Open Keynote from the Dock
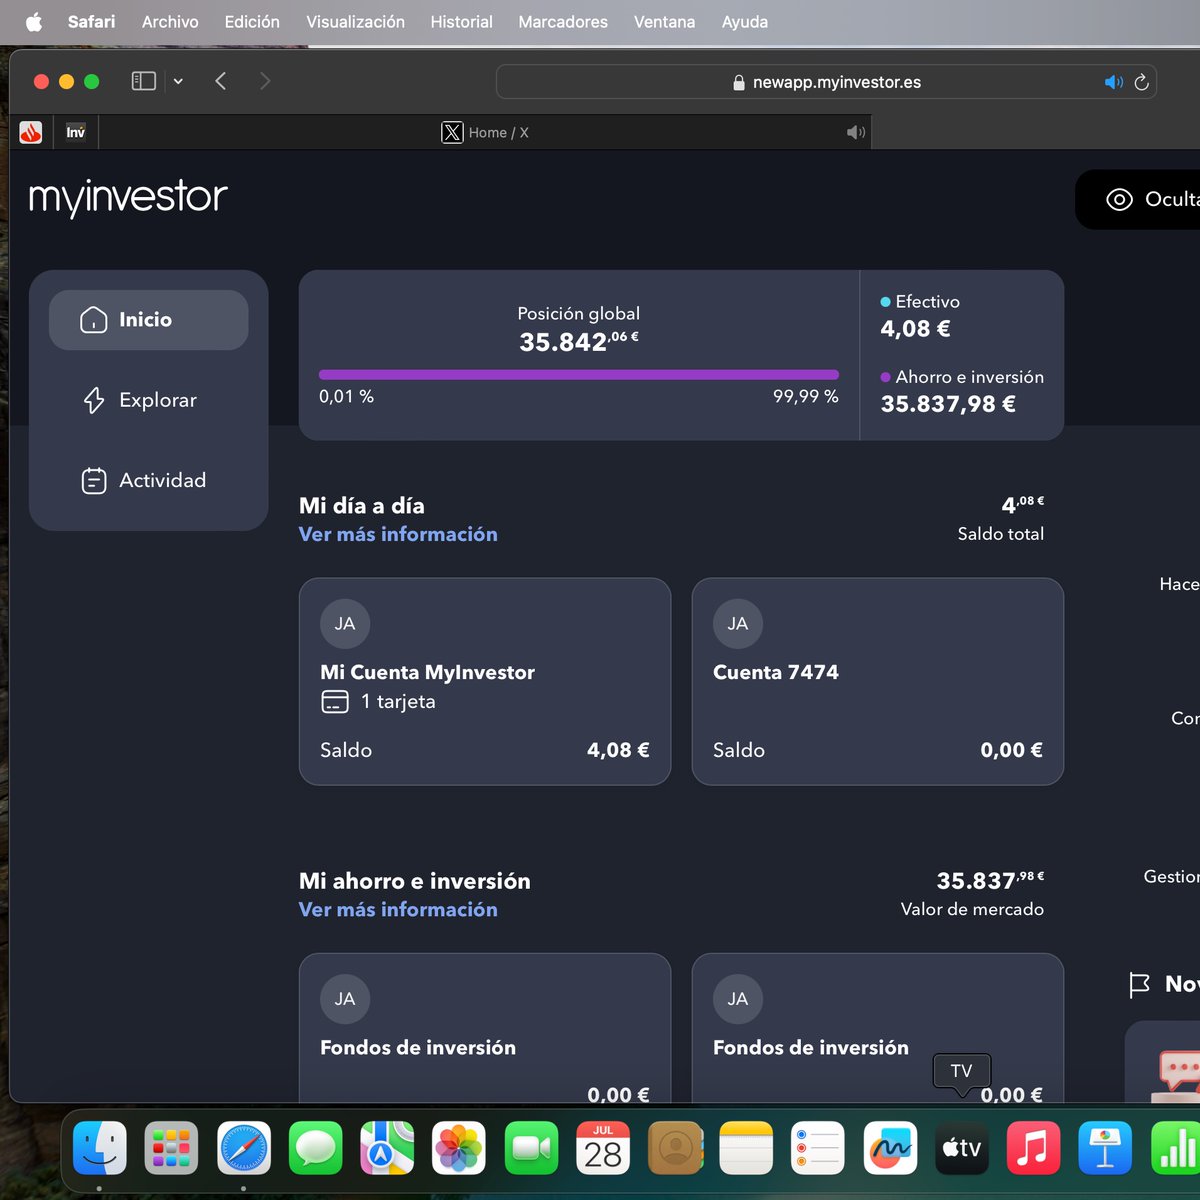 coord(1105,1148)
